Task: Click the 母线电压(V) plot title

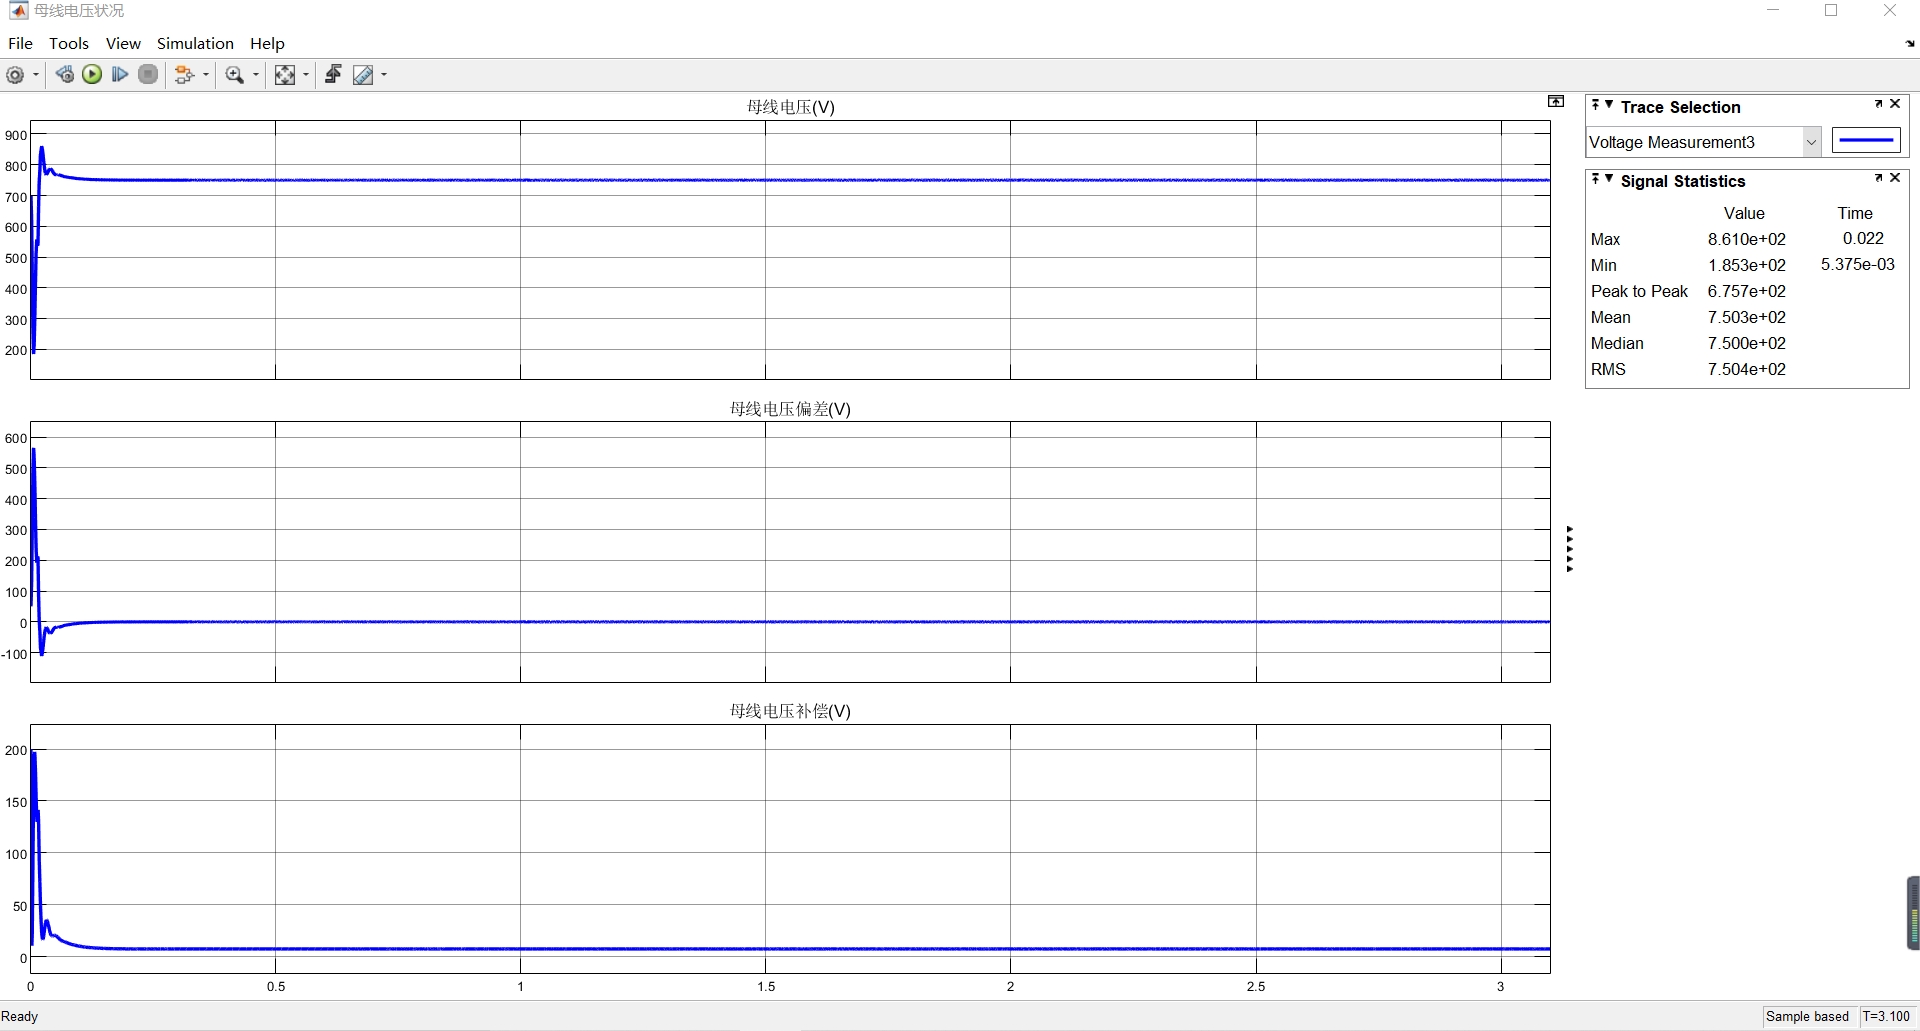Action: point(790,107)
